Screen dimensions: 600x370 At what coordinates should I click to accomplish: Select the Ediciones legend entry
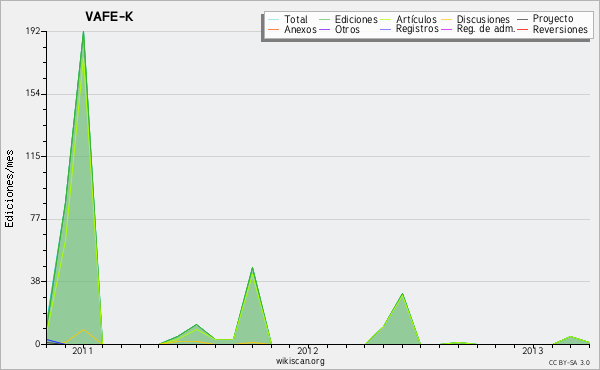tap(356, 19)
